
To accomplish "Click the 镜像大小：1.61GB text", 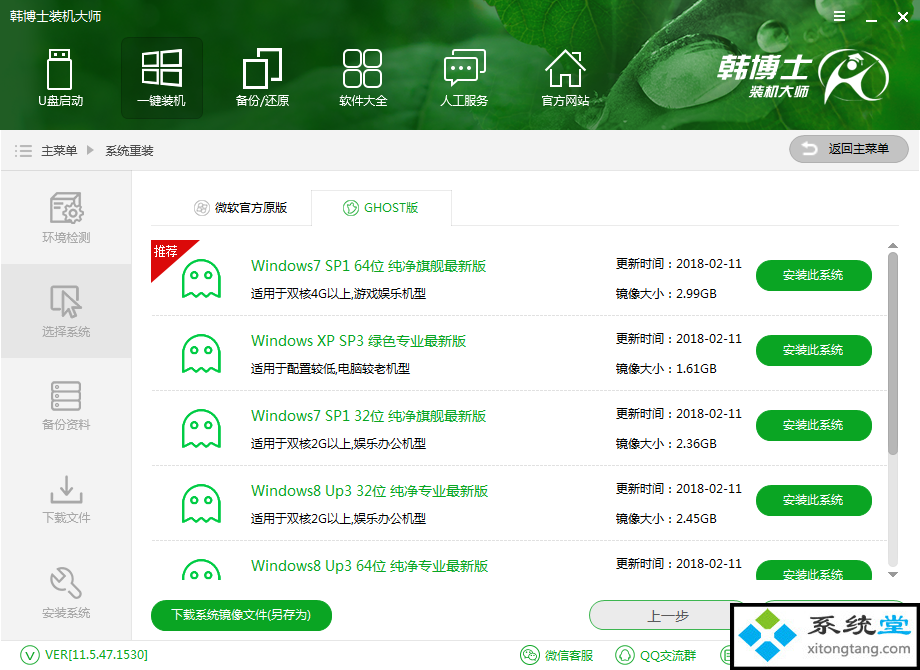I will click(x=666, y=368).
